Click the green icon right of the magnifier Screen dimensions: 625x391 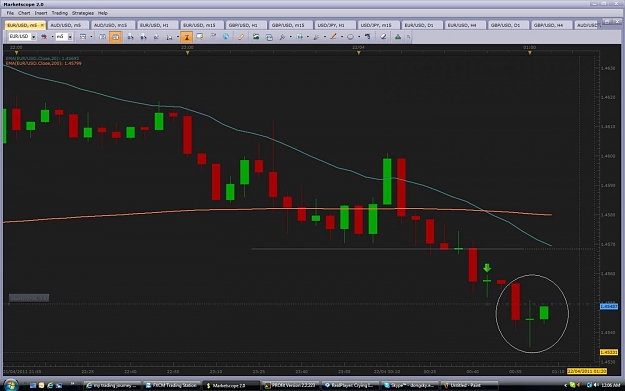299,37
